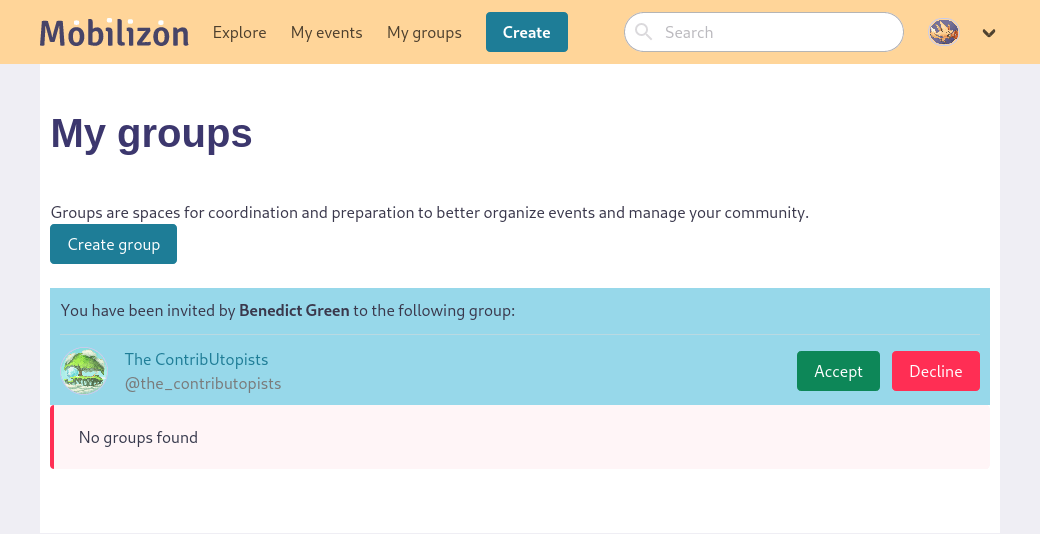Screen dimensions: 1040x534
Task: Open The ContribUtopists group link
Action: tap(196, 359)
